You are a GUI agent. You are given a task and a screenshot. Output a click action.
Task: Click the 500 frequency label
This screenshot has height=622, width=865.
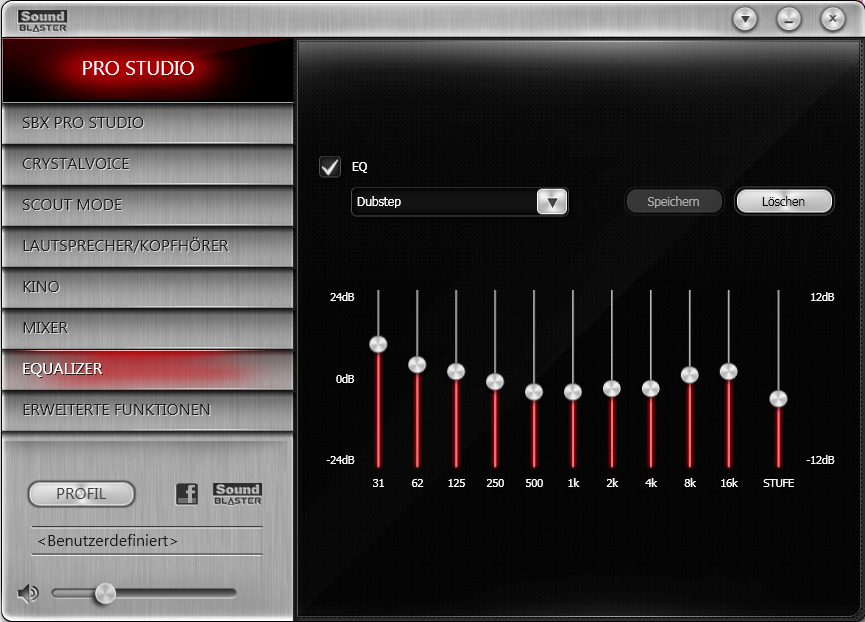[534, 483]
